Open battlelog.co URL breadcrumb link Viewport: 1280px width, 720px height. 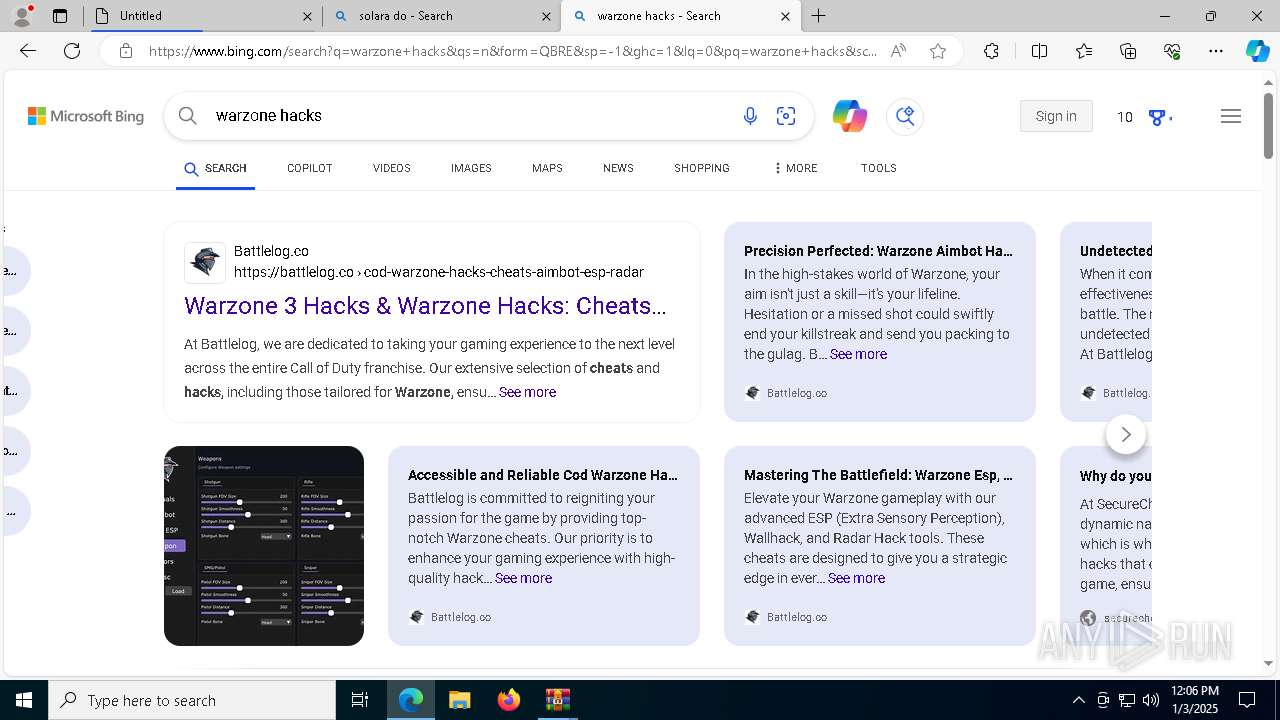(x=439, y=272)
